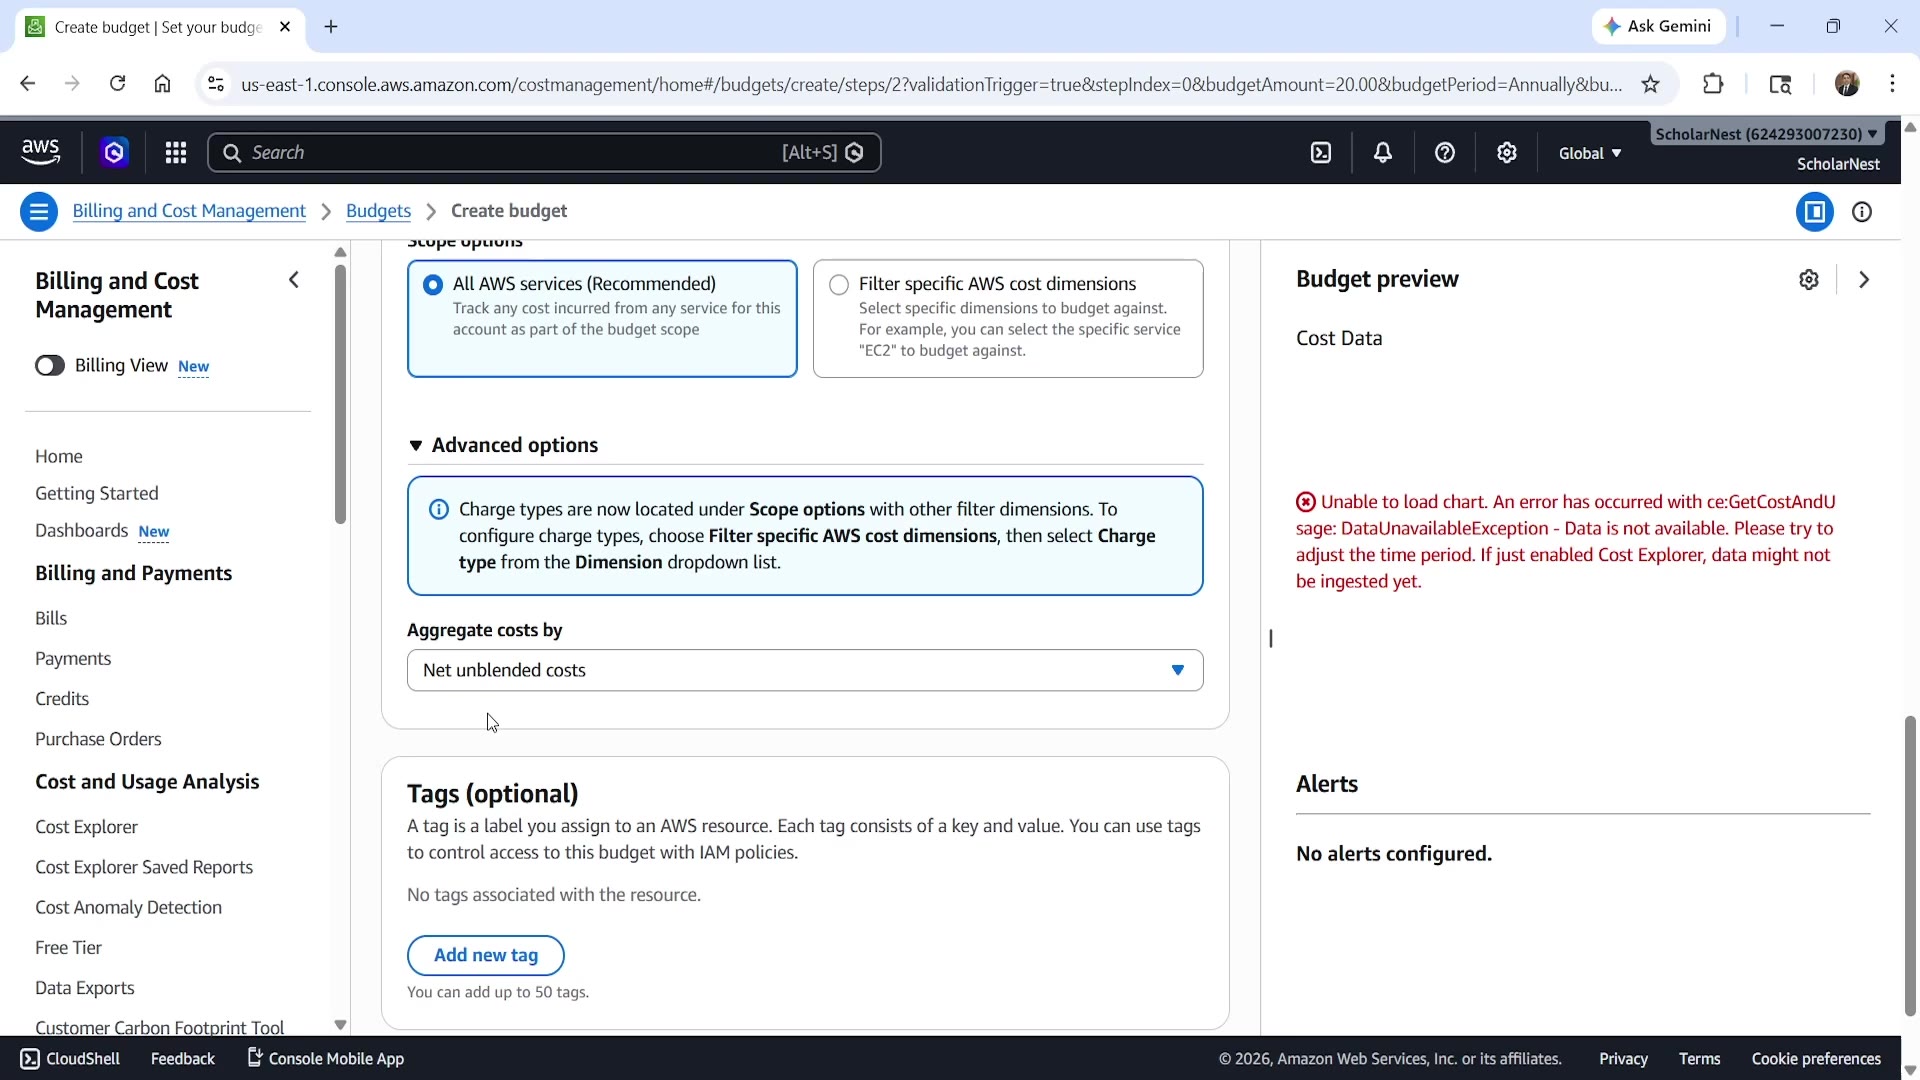Screen dimensions: 1920x1080
Task: Bookmark this page with the star
Action: coord(1651,84)
